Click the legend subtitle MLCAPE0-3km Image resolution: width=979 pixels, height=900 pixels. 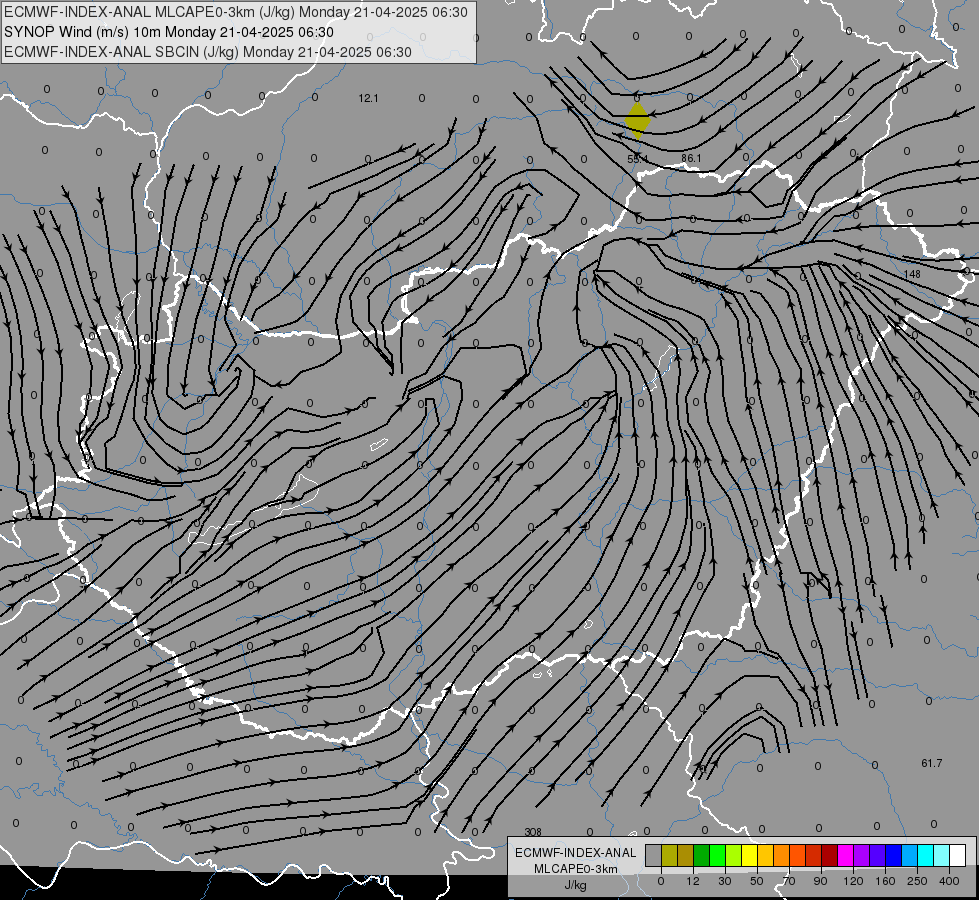576,869
